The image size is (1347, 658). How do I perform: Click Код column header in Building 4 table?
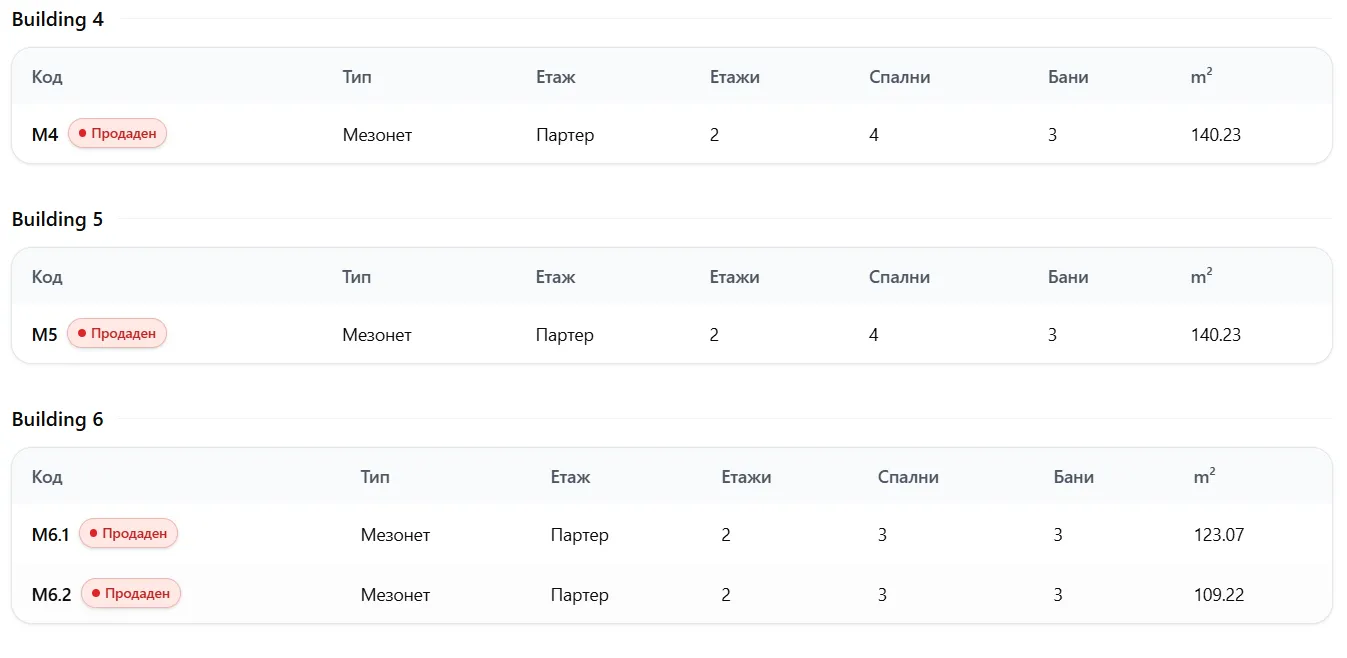coord(47,77)
